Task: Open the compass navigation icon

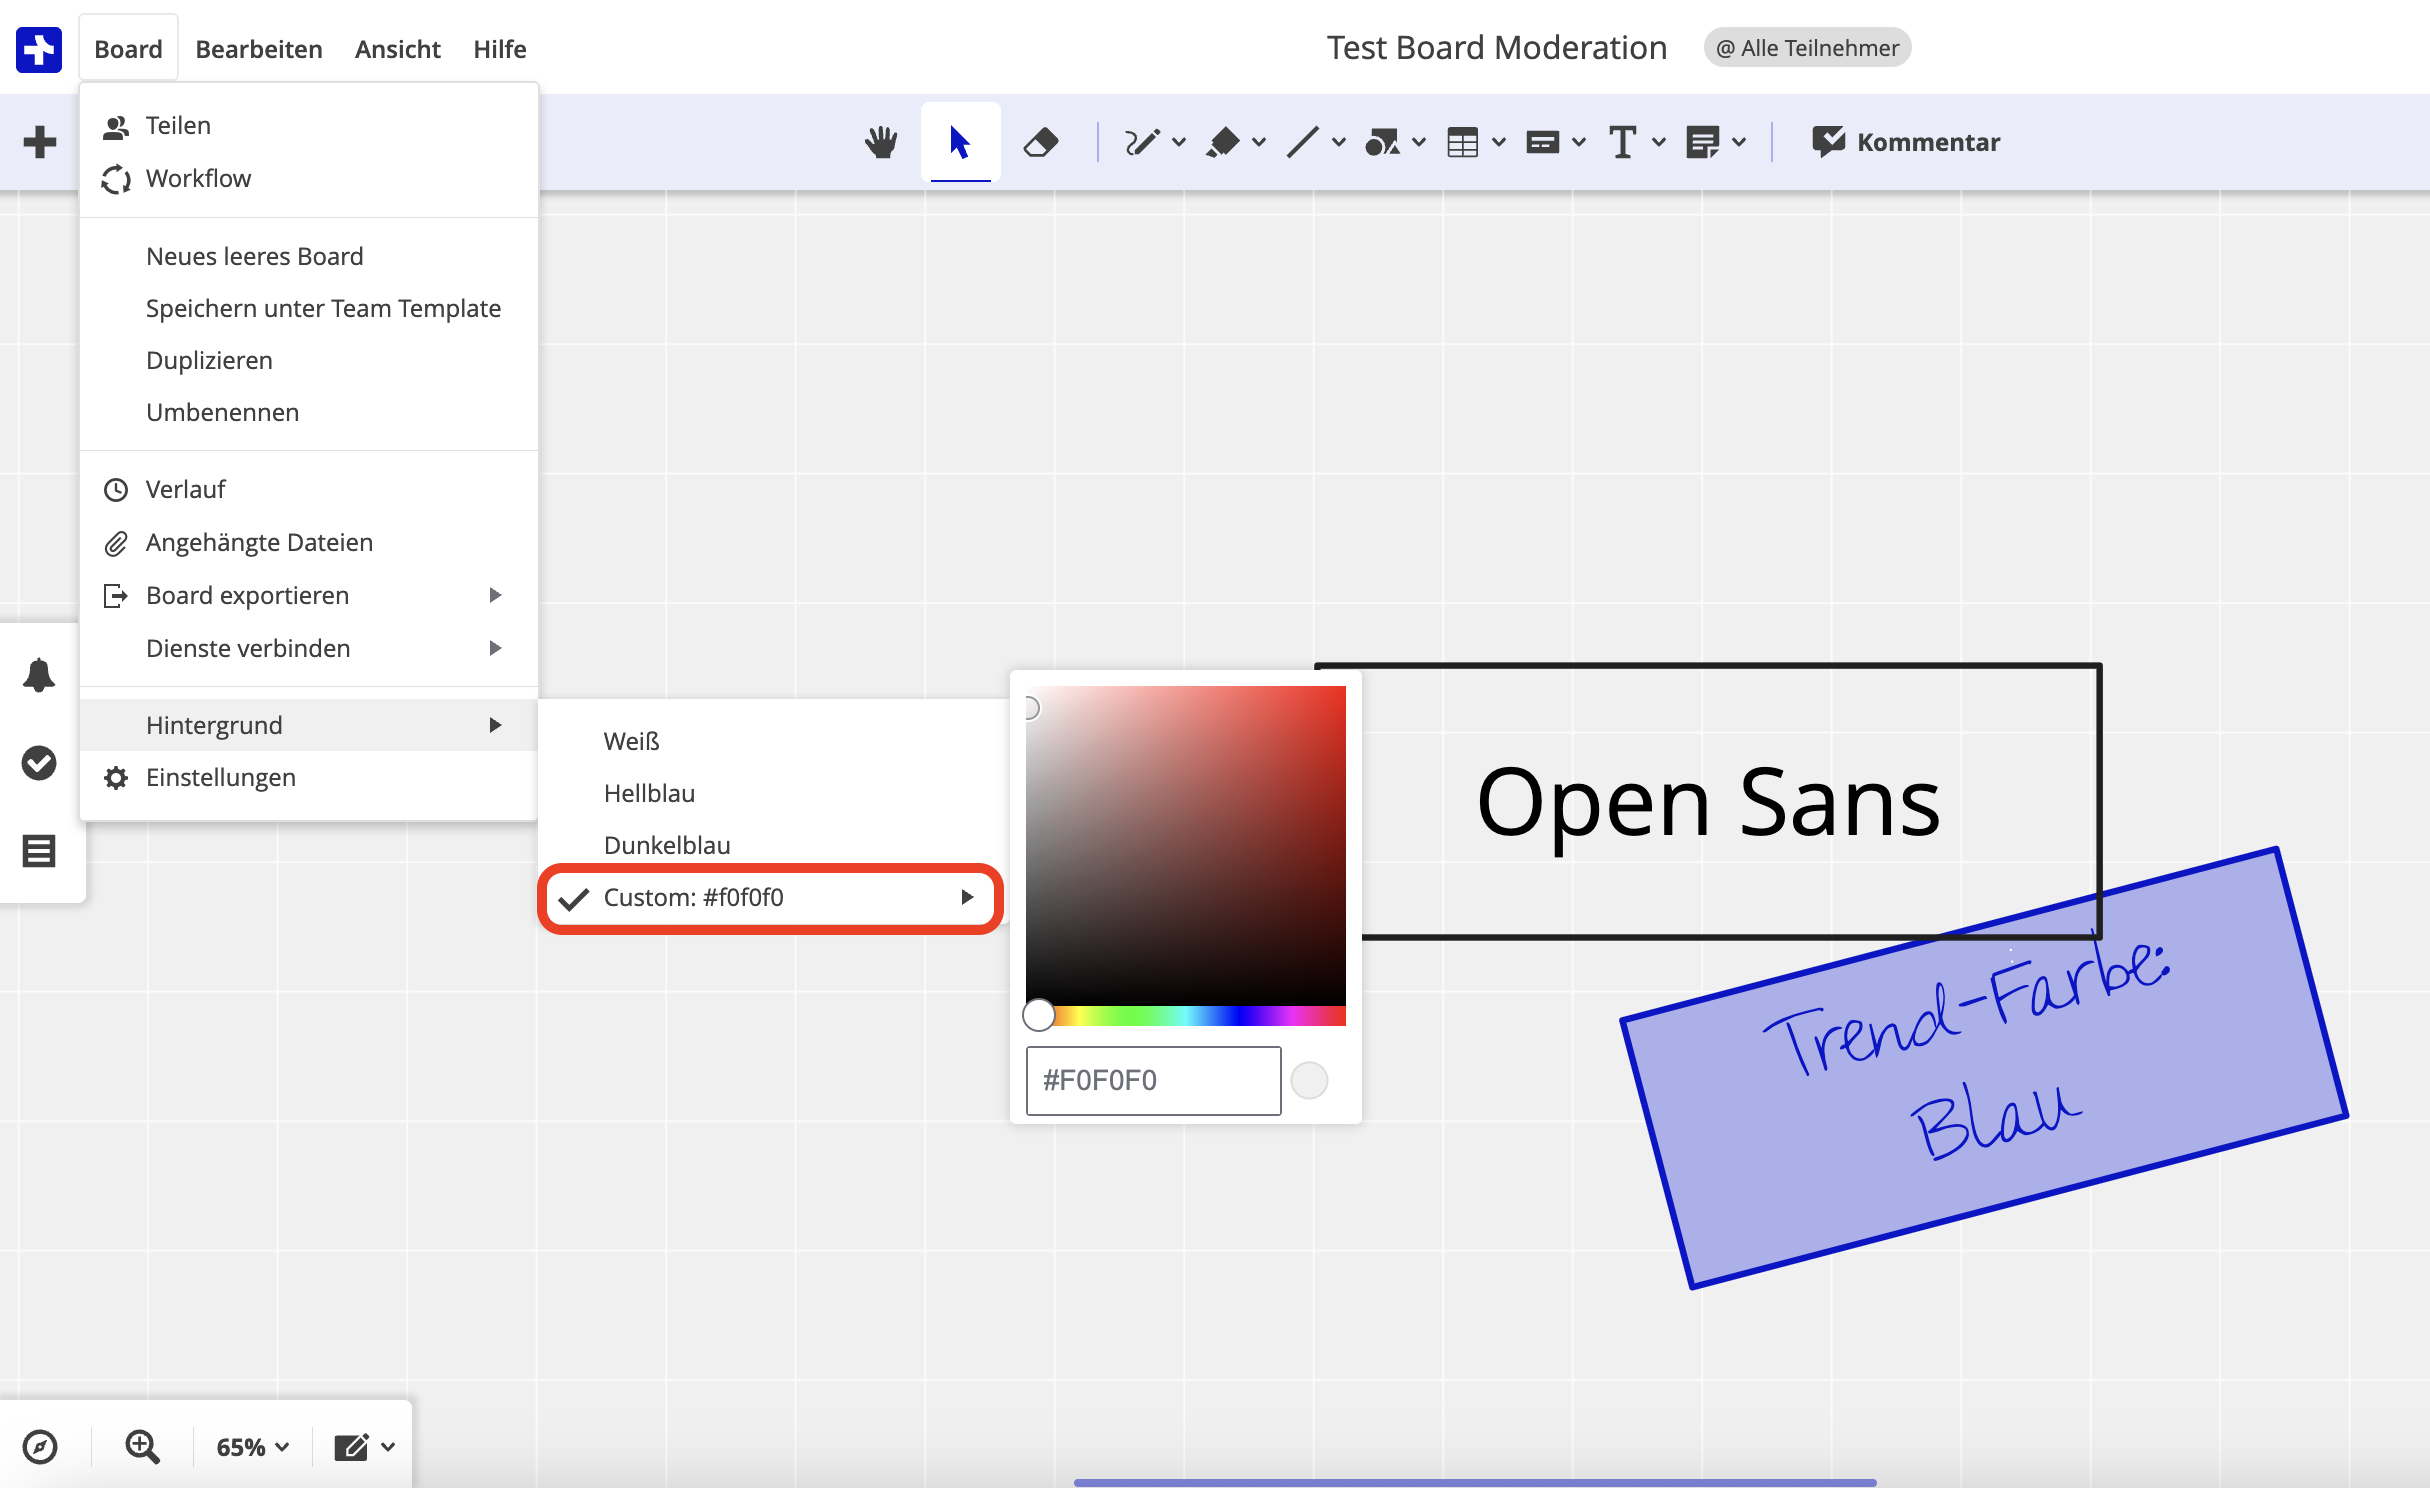Action: click(40, 1447)
